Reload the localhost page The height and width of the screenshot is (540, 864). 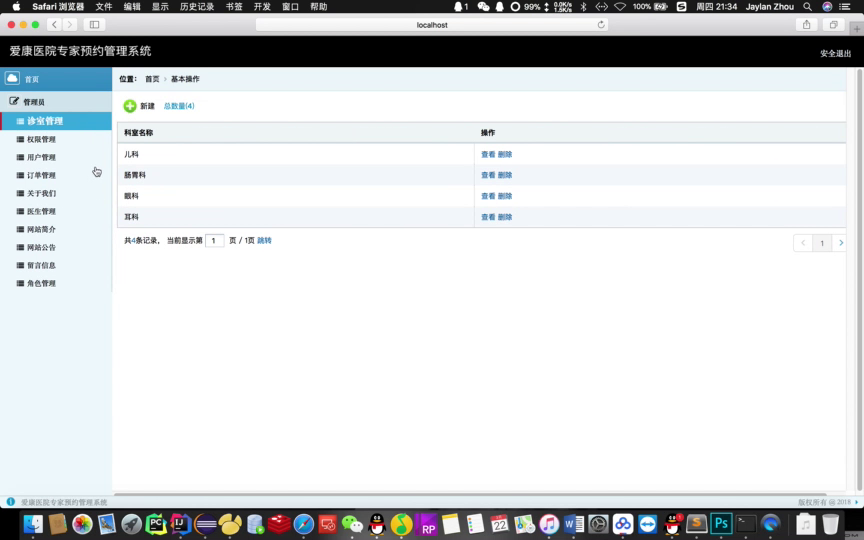pyautogui.click(x=601, y=24)
